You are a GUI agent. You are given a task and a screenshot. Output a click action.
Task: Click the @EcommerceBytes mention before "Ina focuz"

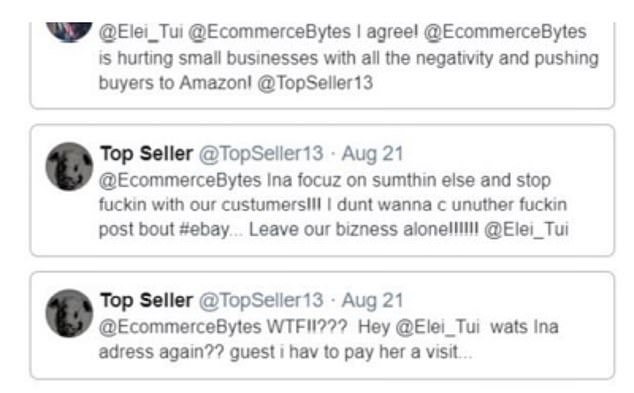[x=180, y=180]
